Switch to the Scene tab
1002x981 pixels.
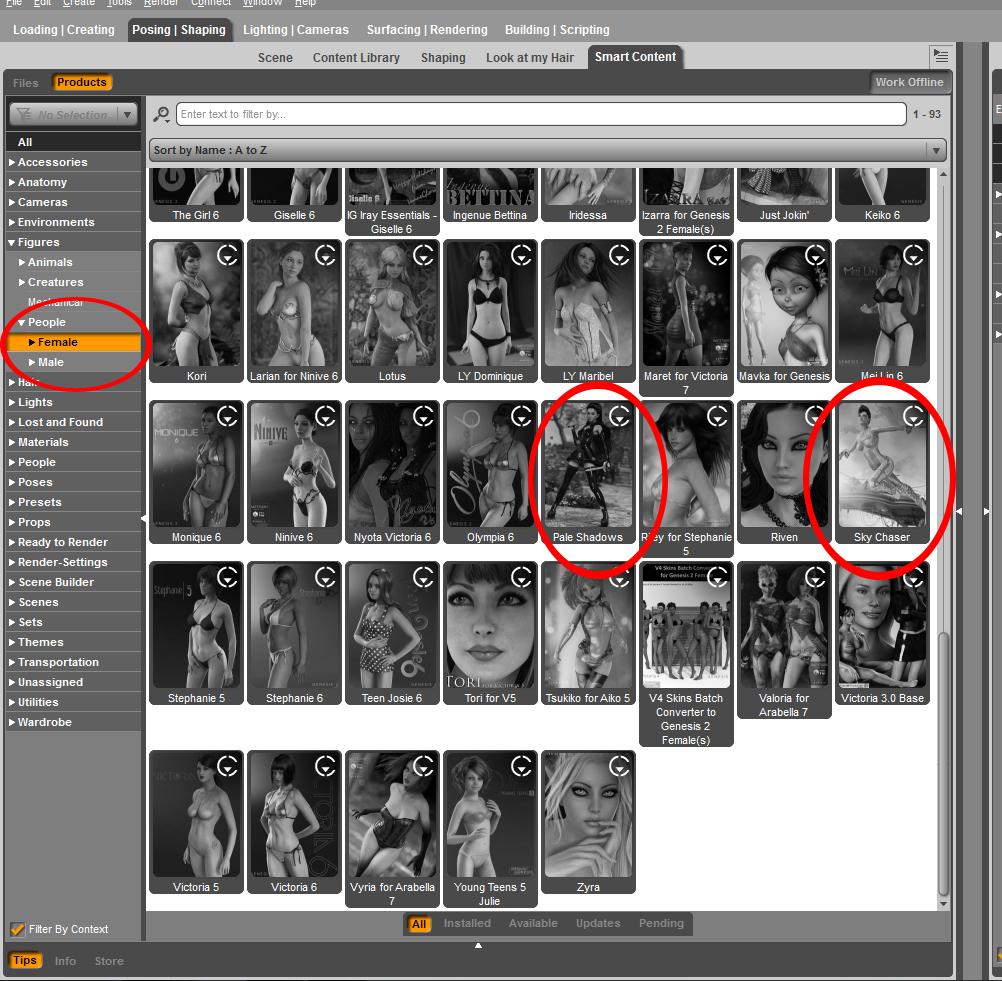pyautogui.click(x=275, y=58)
